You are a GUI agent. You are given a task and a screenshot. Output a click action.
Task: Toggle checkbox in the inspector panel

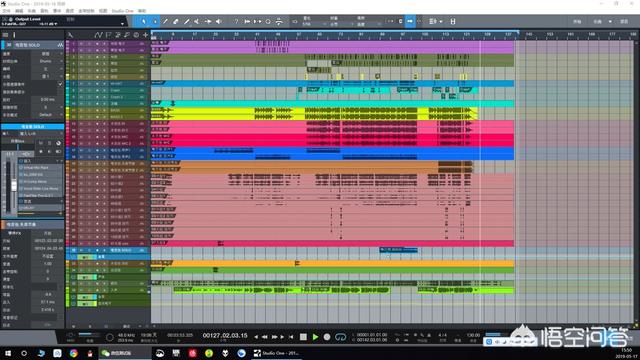click(60, 84)
